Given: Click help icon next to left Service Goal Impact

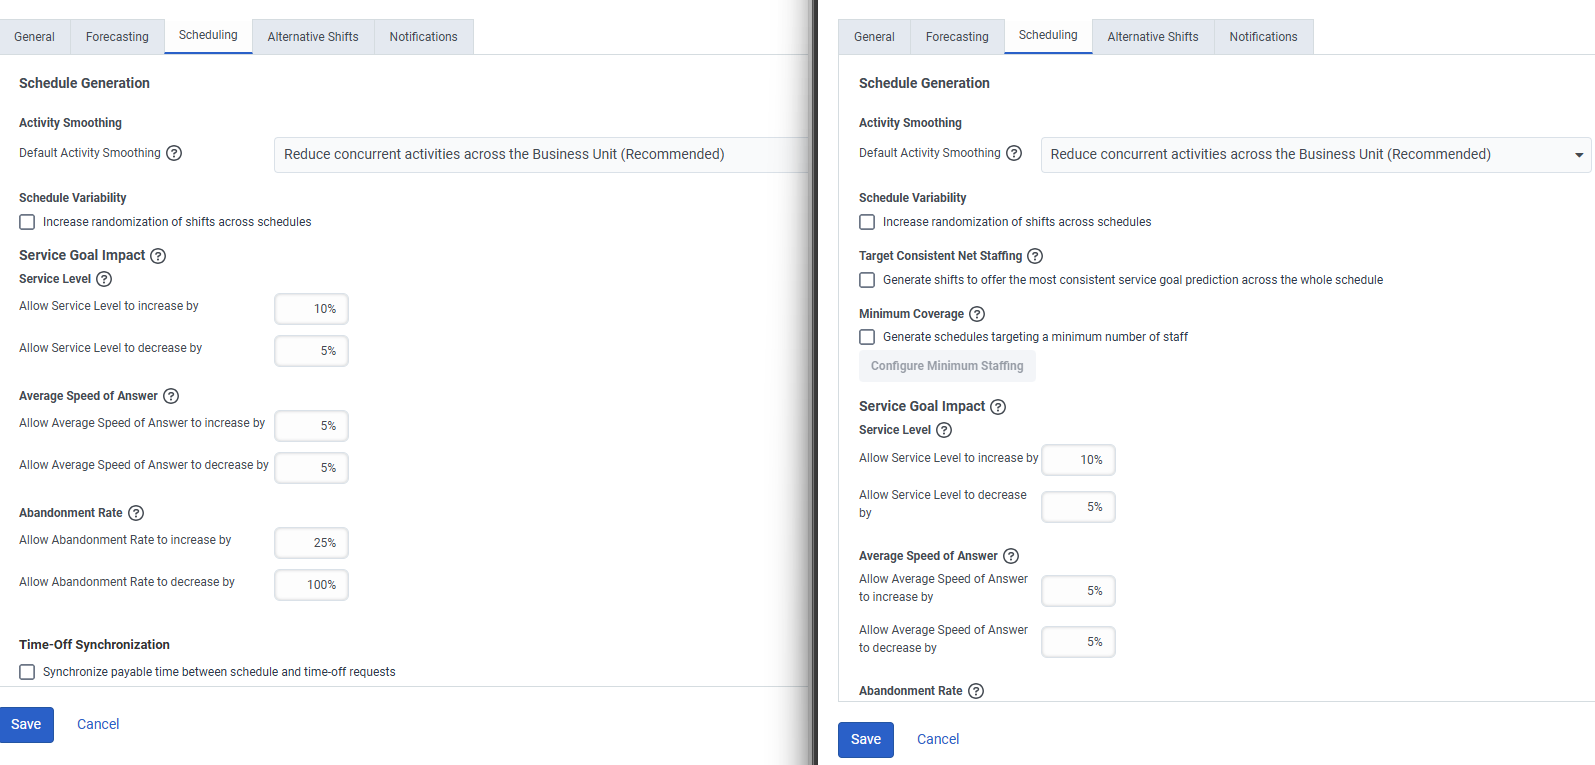Looking at the screenshot, I should 158,256.
